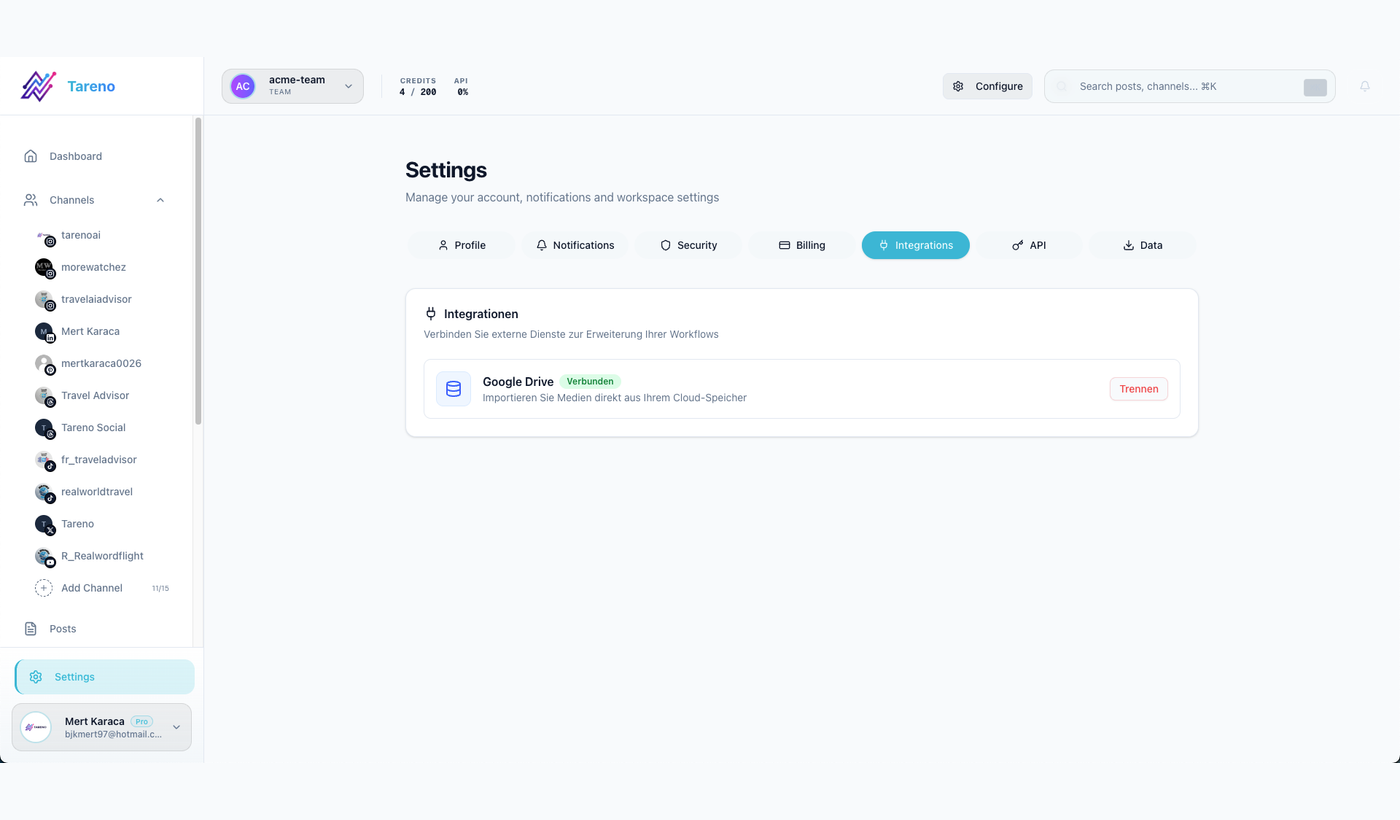Click the sidebar vertical scrollbar

click(x=198, y=271)
